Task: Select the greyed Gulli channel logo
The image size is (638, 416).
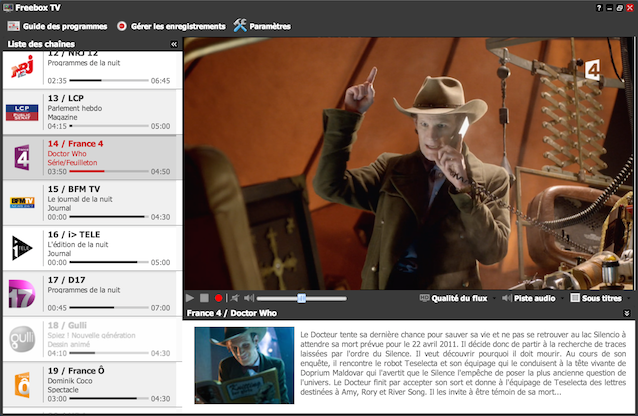Action: [x=22, y=339]
